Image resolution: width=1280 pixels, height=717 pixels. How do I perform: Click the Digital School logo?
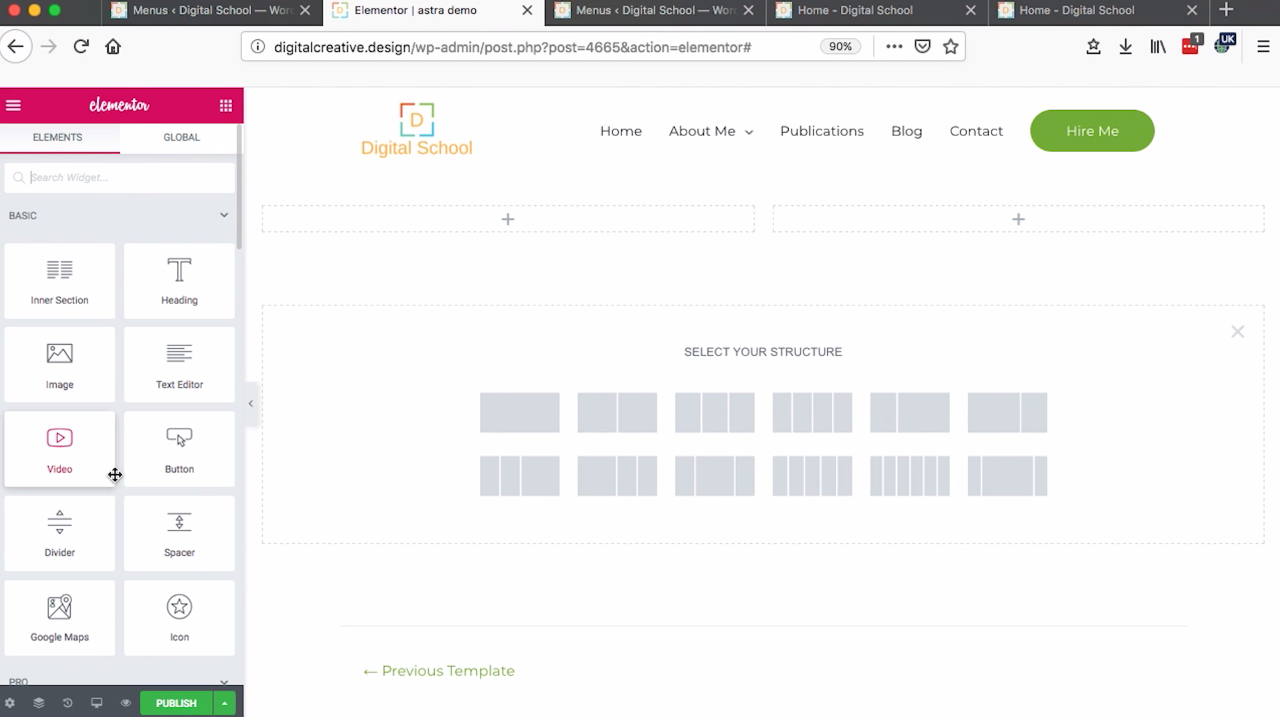point(416,130)
